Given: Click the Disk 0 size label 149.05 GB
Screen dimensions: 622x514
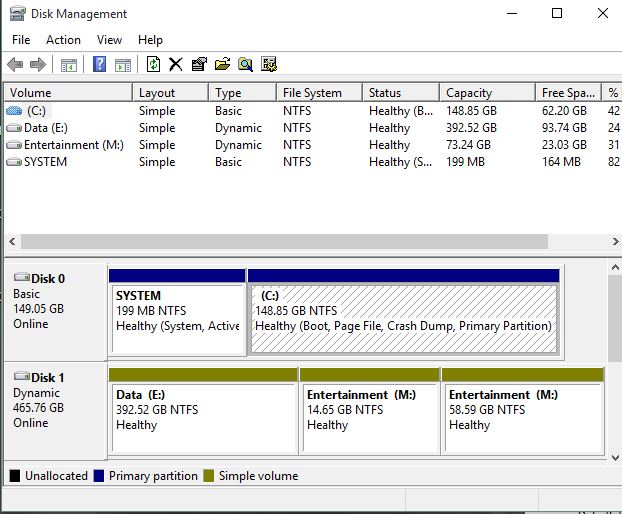Looking at the screenshot, I should pyautogui.click(x=38, y=309).
